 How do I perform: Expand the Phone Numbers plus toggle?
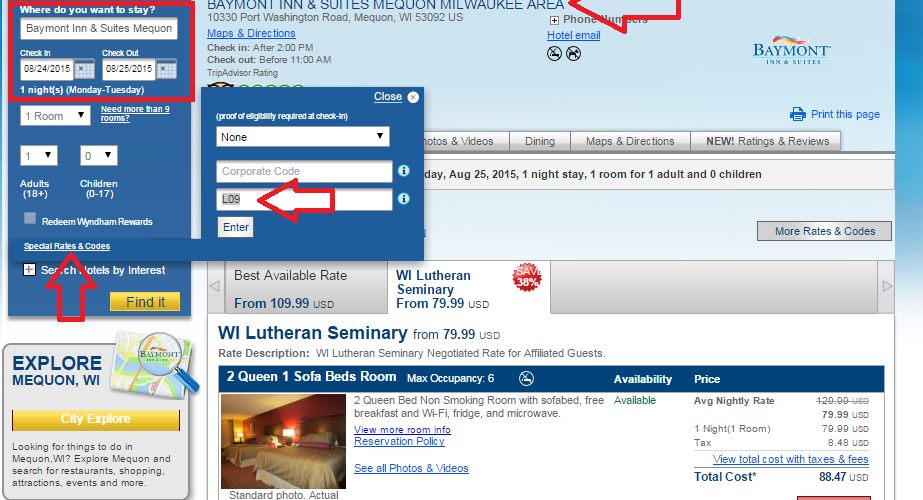click(x=554, y=20)
